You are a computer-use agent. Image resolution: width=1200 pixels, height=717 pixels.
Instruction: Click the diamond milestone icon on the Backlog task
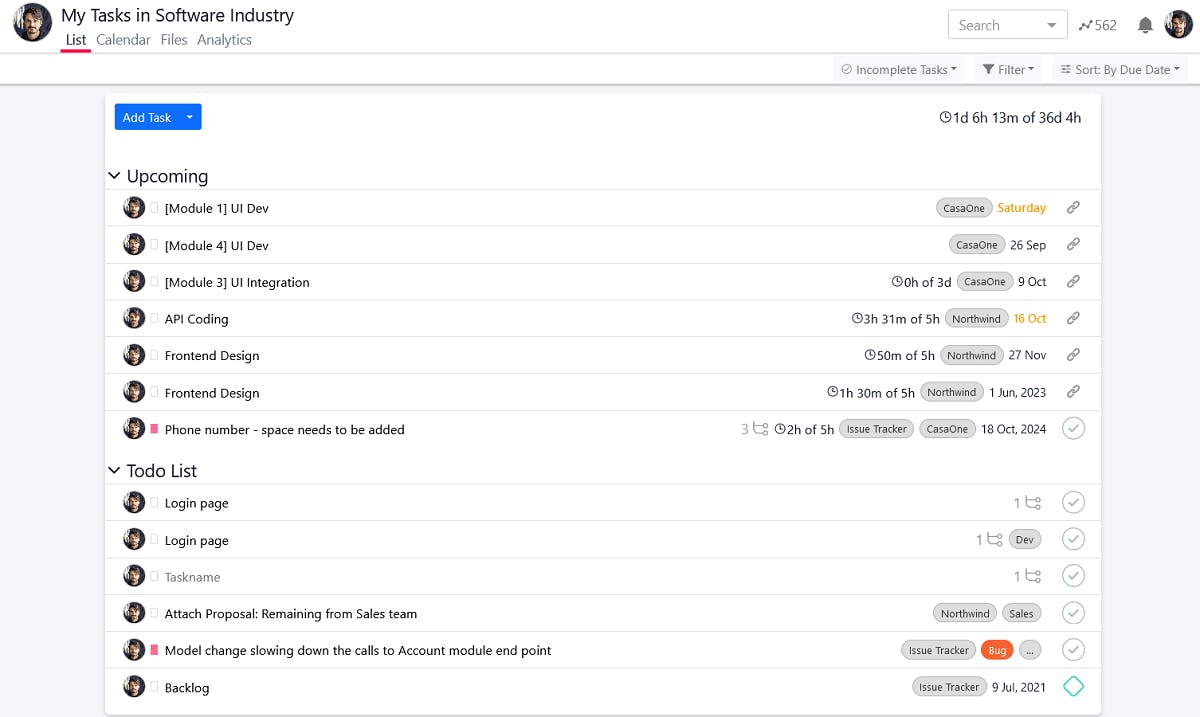[x=1074, y=686]
